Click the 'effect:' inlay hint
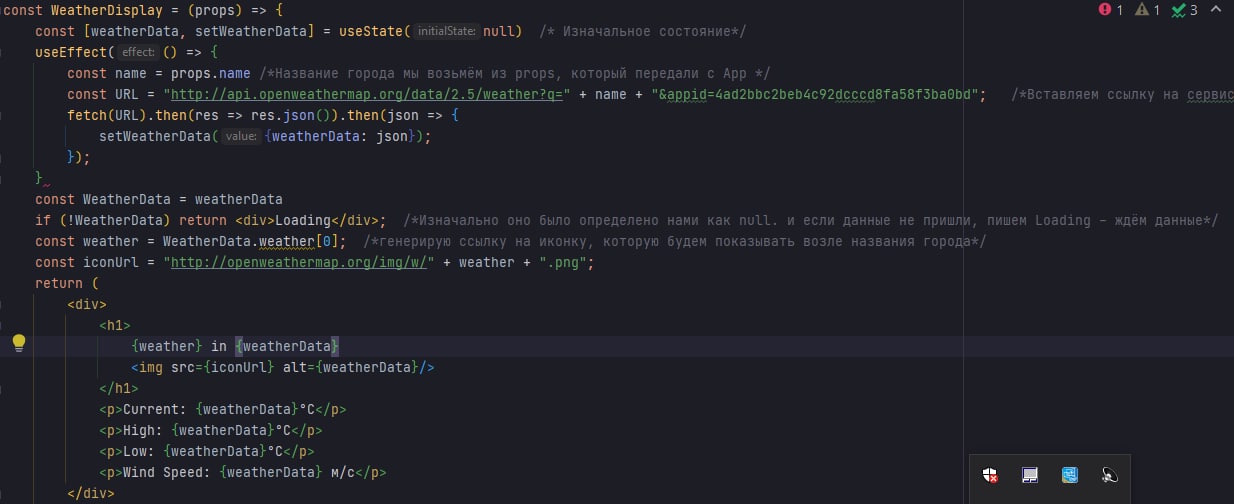The width and height of the screenshot is (1234, 504). (x=139, y=52)
